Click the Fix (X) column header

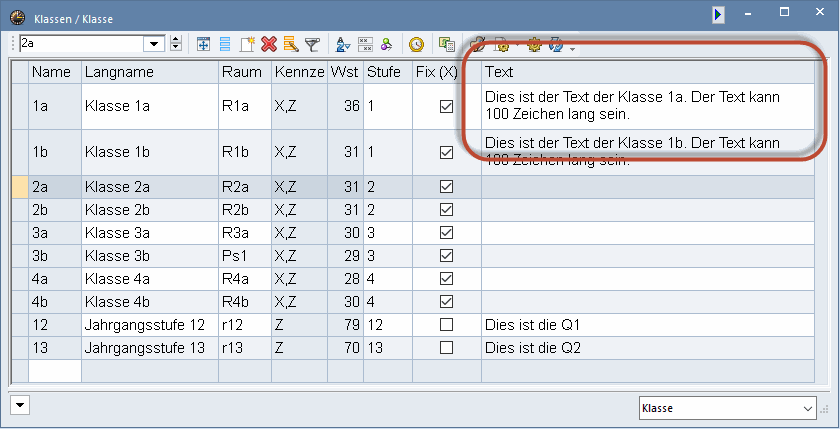447,72
